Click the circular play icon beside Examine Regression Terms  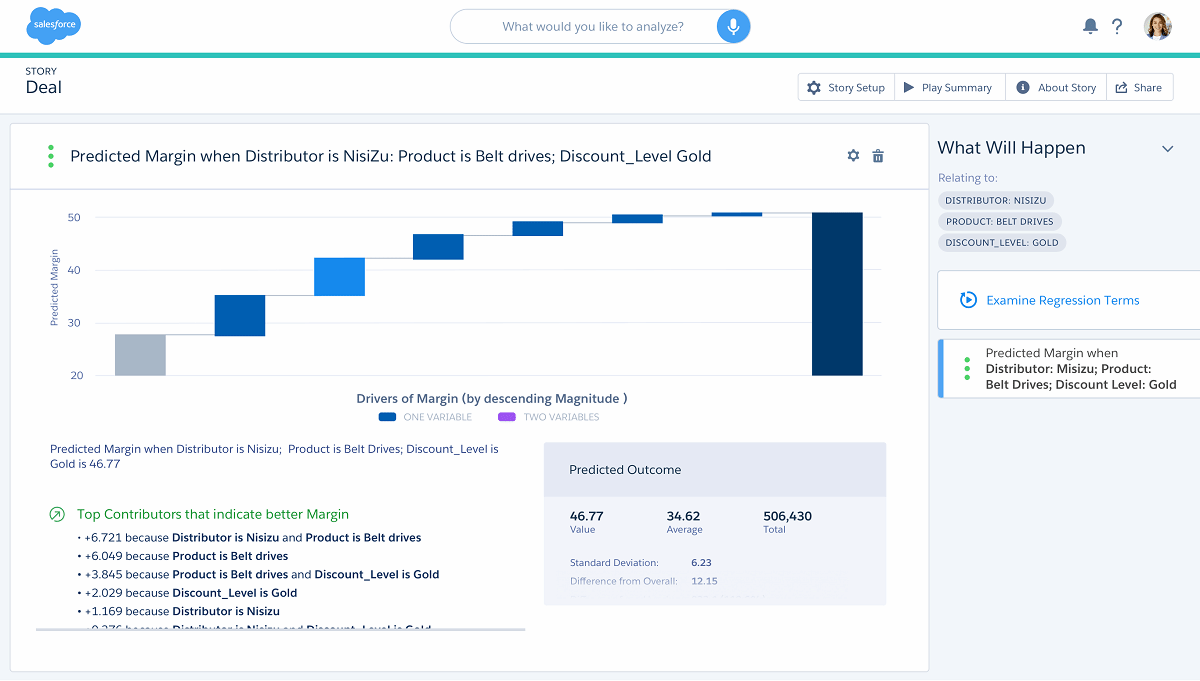pos(967,300)
